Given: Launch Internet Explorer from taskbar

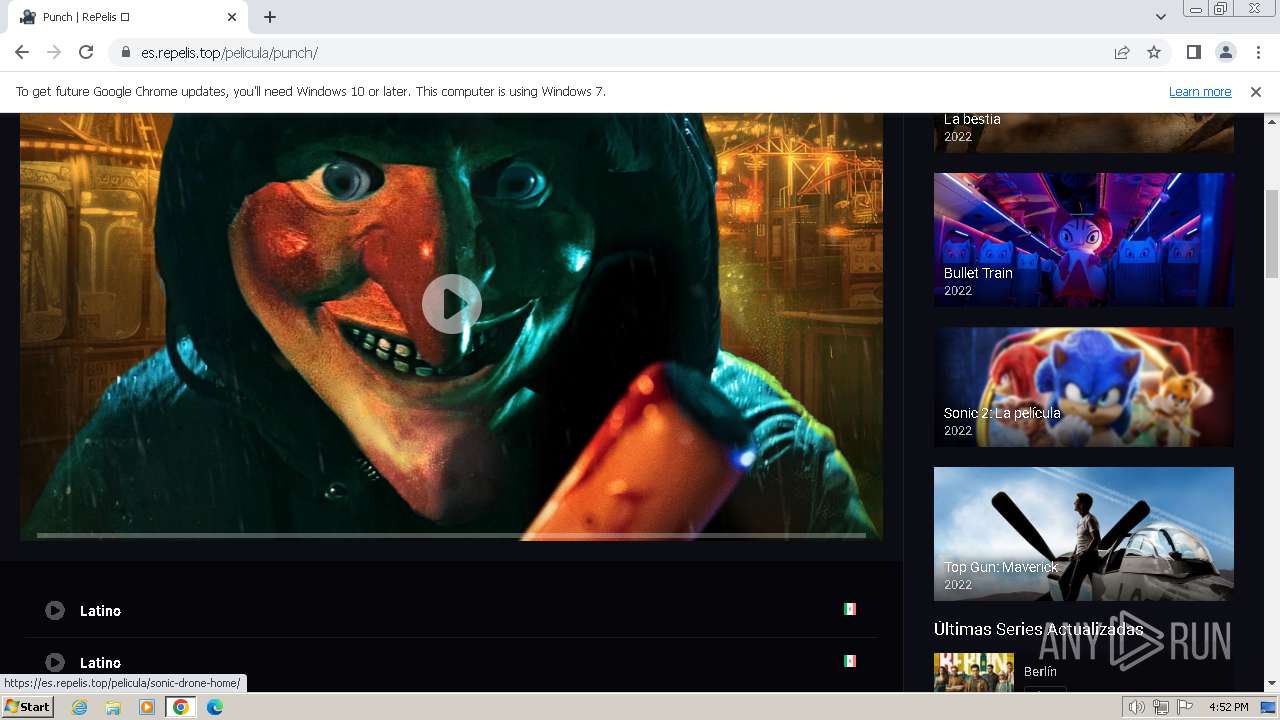Looking at the screenshot, I should (x=79, y=707).
